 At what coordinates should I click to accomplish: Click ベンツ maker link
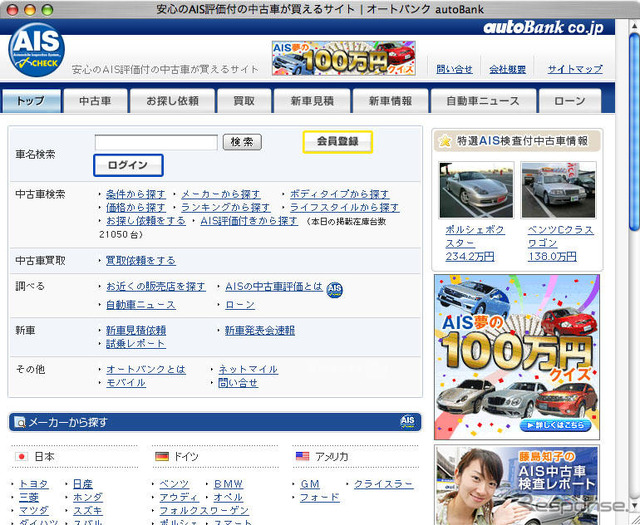coord(174,484)
